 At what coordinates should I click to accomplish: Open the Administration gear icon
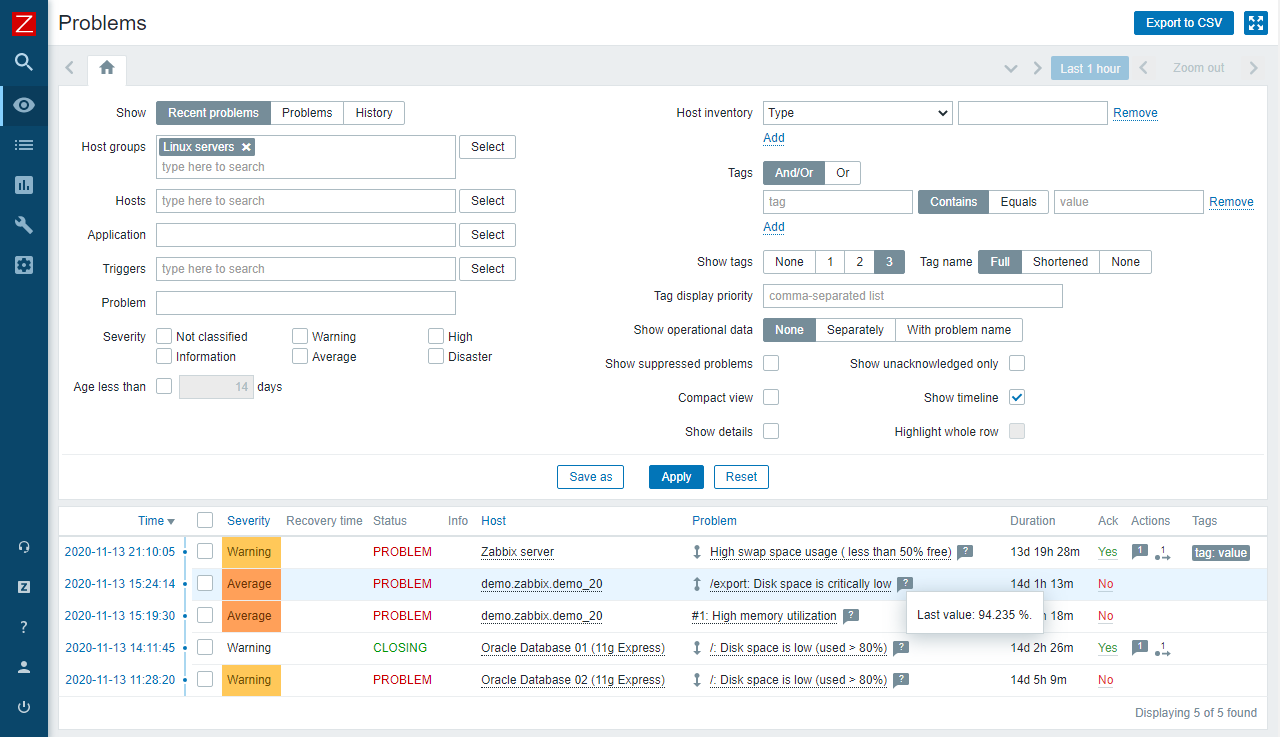(x=24, y=265)
